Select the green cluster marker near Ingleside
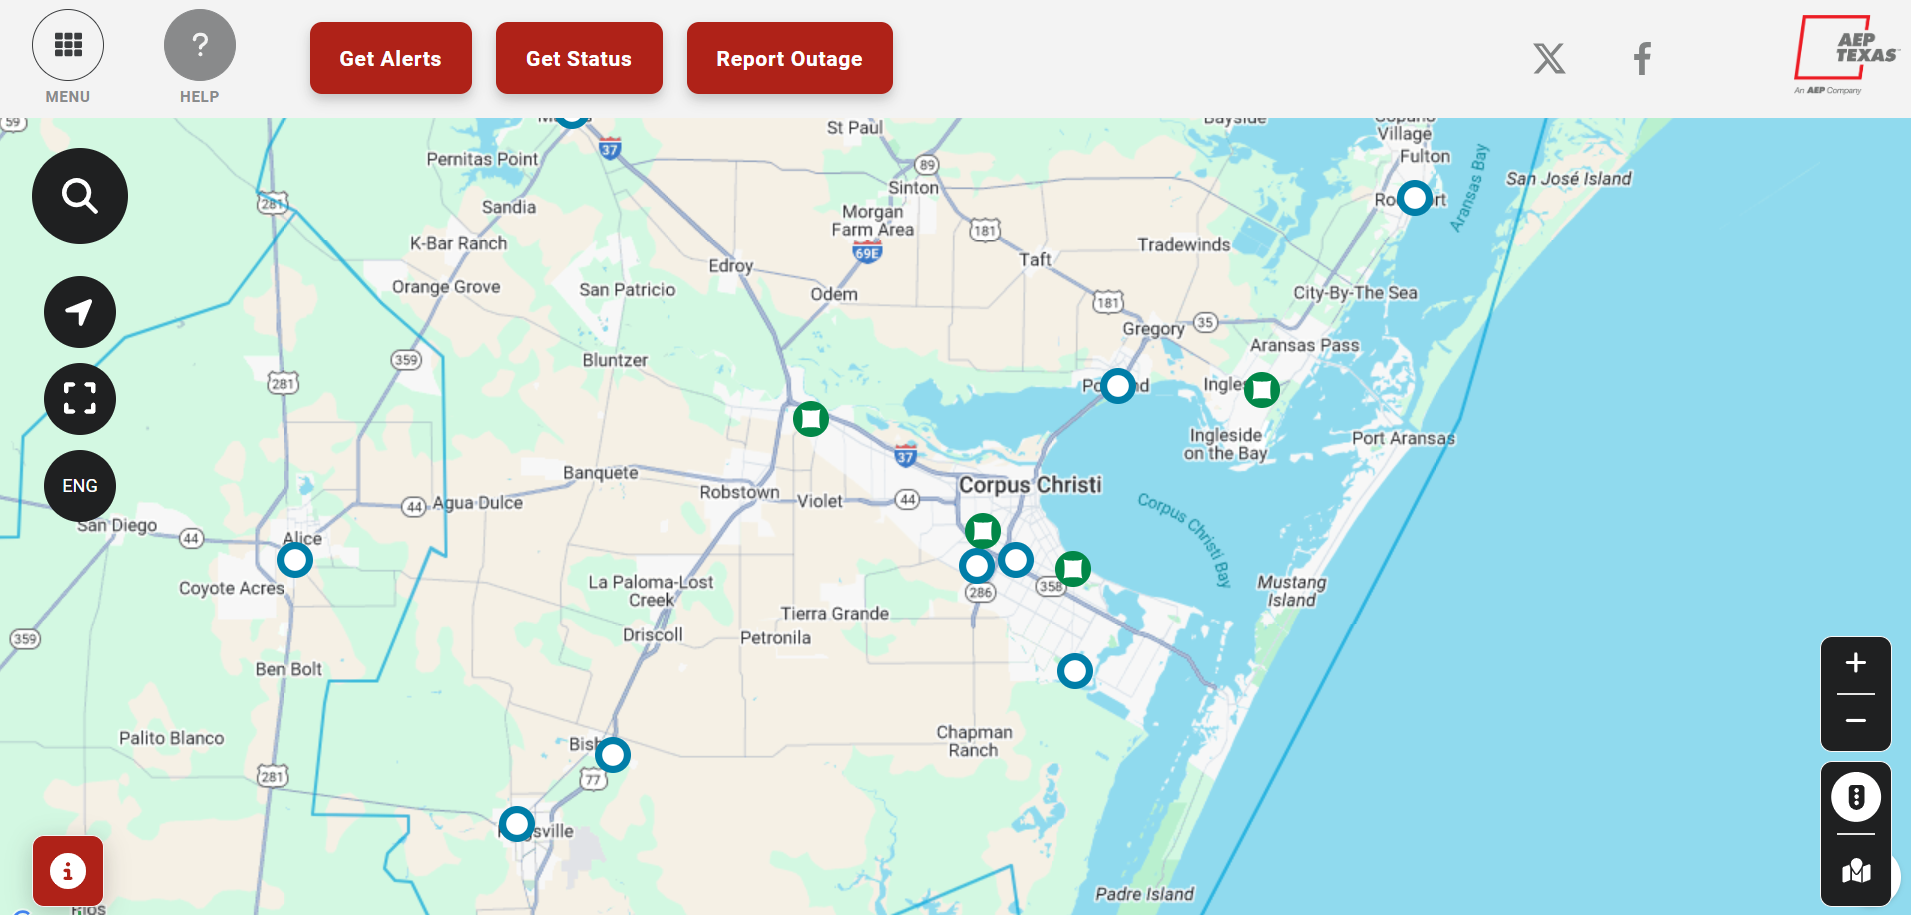The height and width of the screenshot is (915, 1911). 1262,390
